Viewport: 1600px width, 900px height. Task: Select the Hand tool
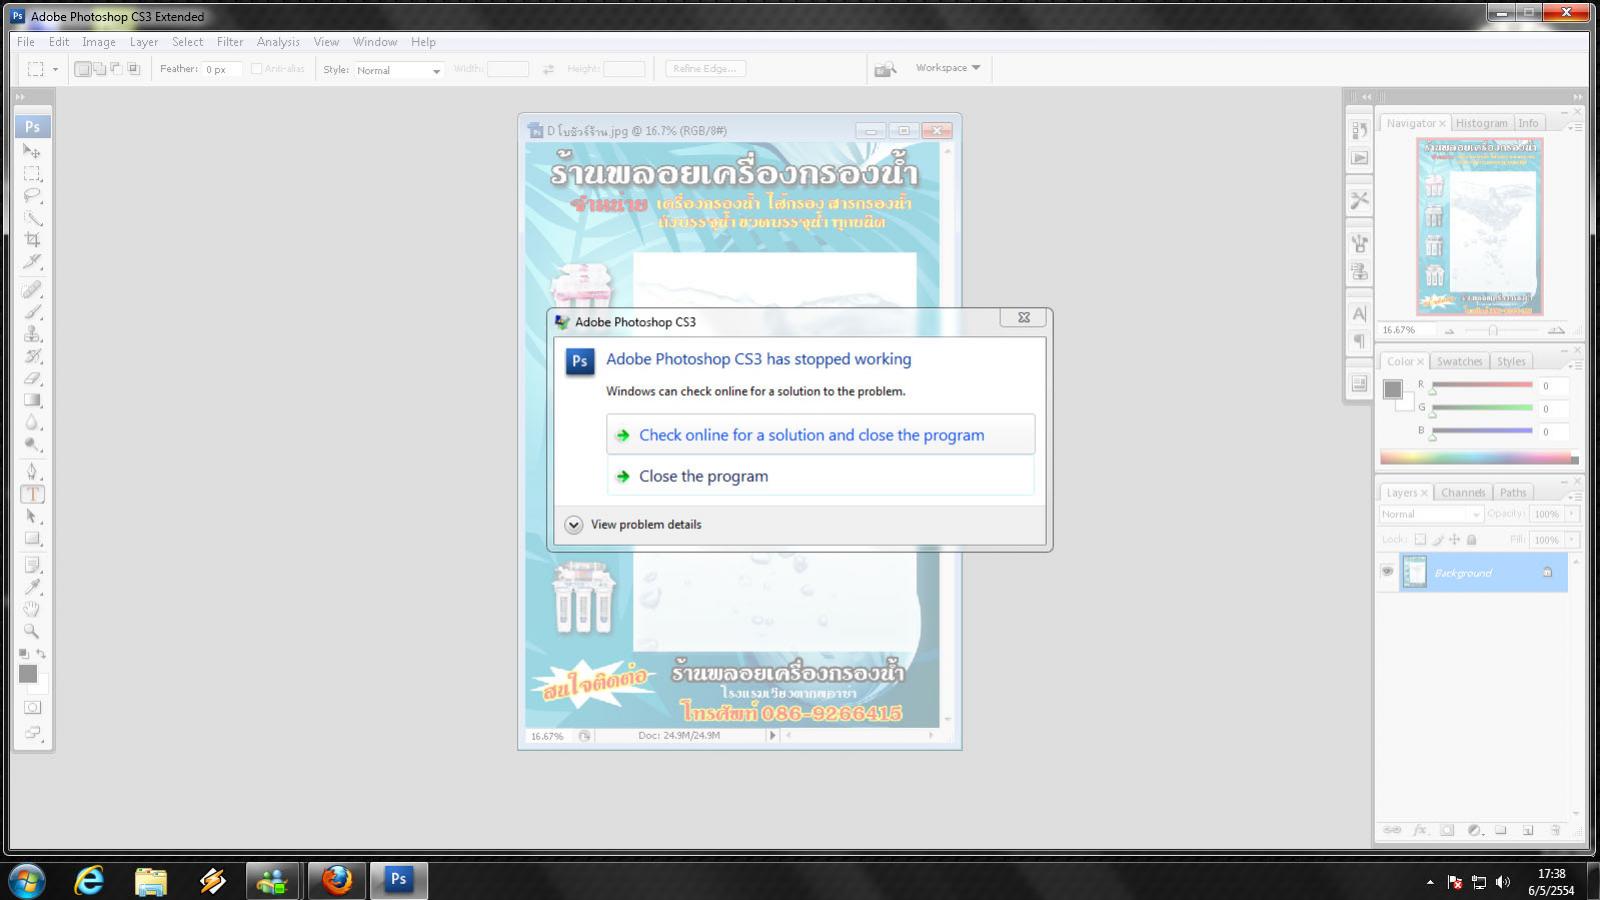[x=32, y=609]
